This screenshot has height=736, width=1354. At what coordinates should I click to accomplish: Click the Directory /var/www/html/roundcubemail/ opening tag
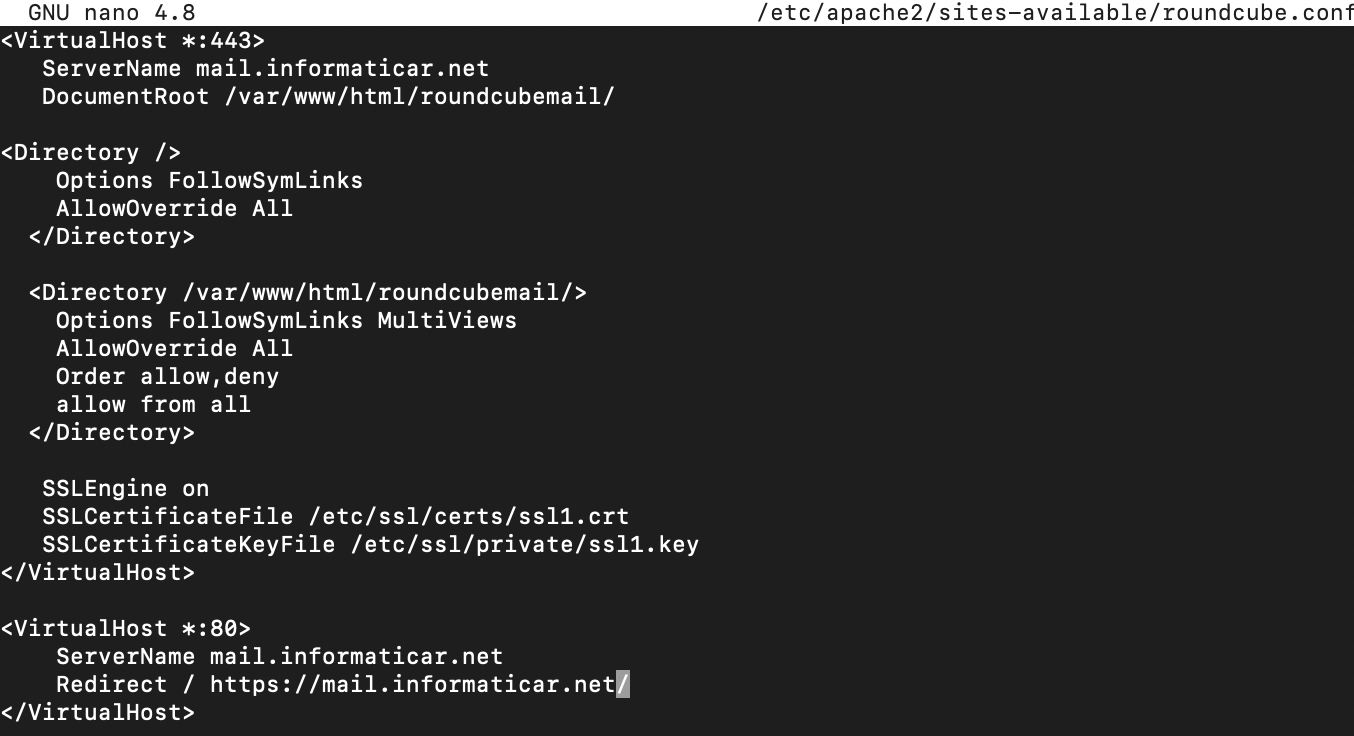308,293
